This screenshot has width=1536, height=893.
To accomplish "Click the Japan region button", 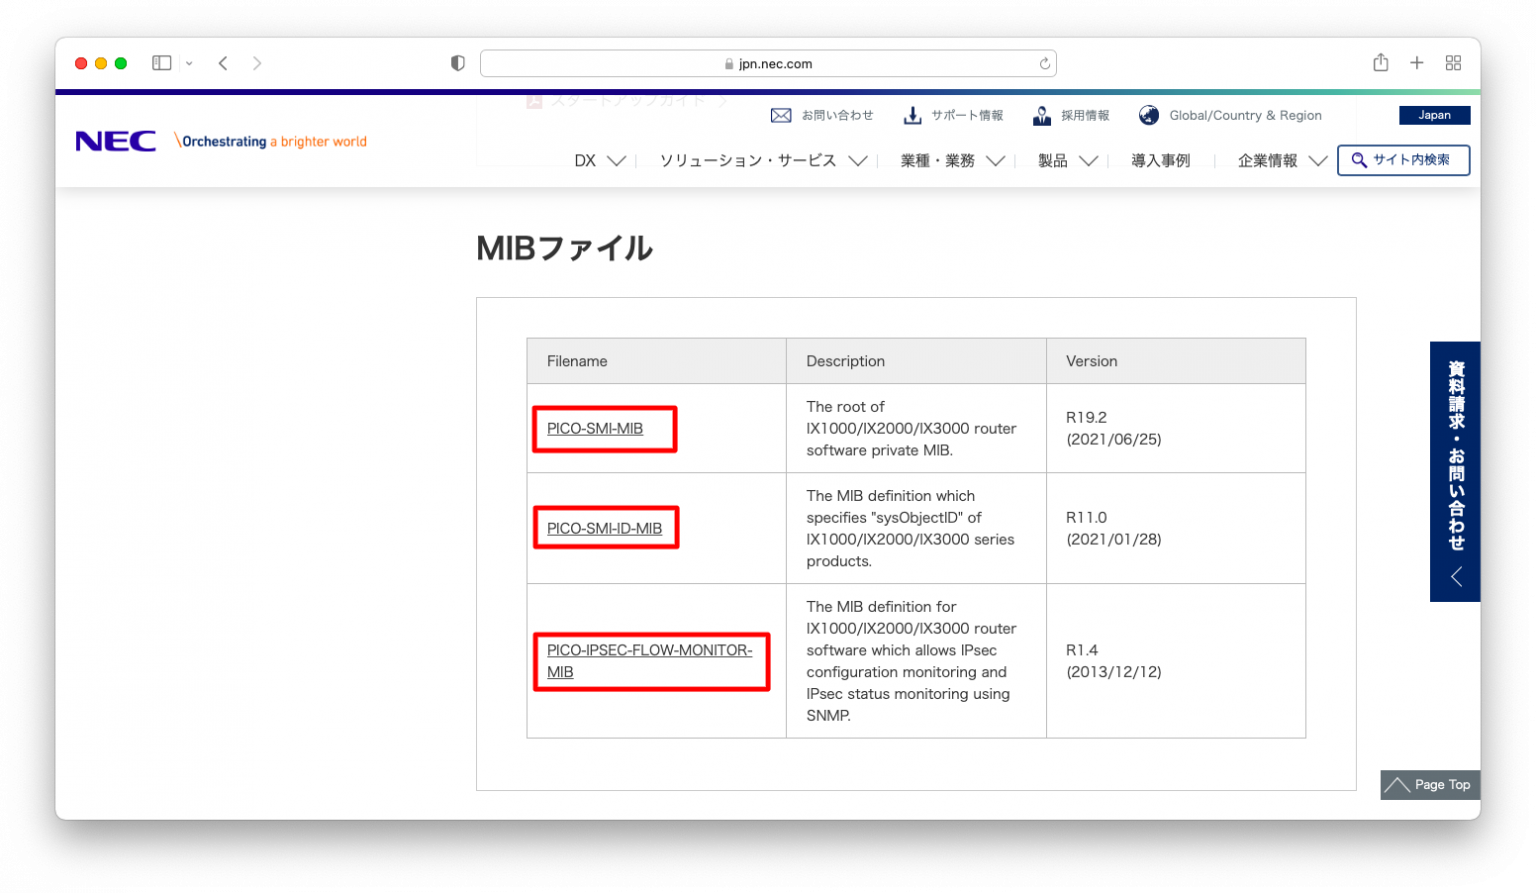I will click(x=1434, y=115).
